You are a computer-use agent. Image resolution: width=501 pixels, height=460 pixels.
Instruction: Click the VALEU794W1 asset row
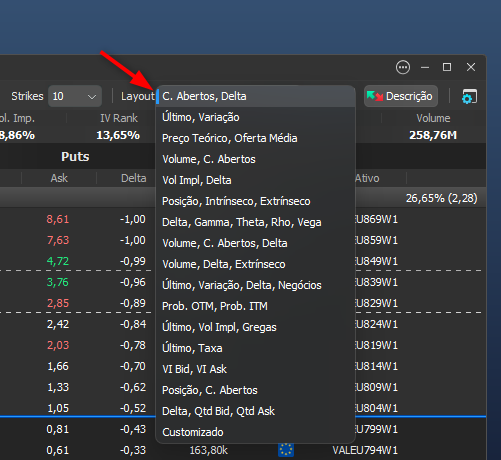[365, 450]
